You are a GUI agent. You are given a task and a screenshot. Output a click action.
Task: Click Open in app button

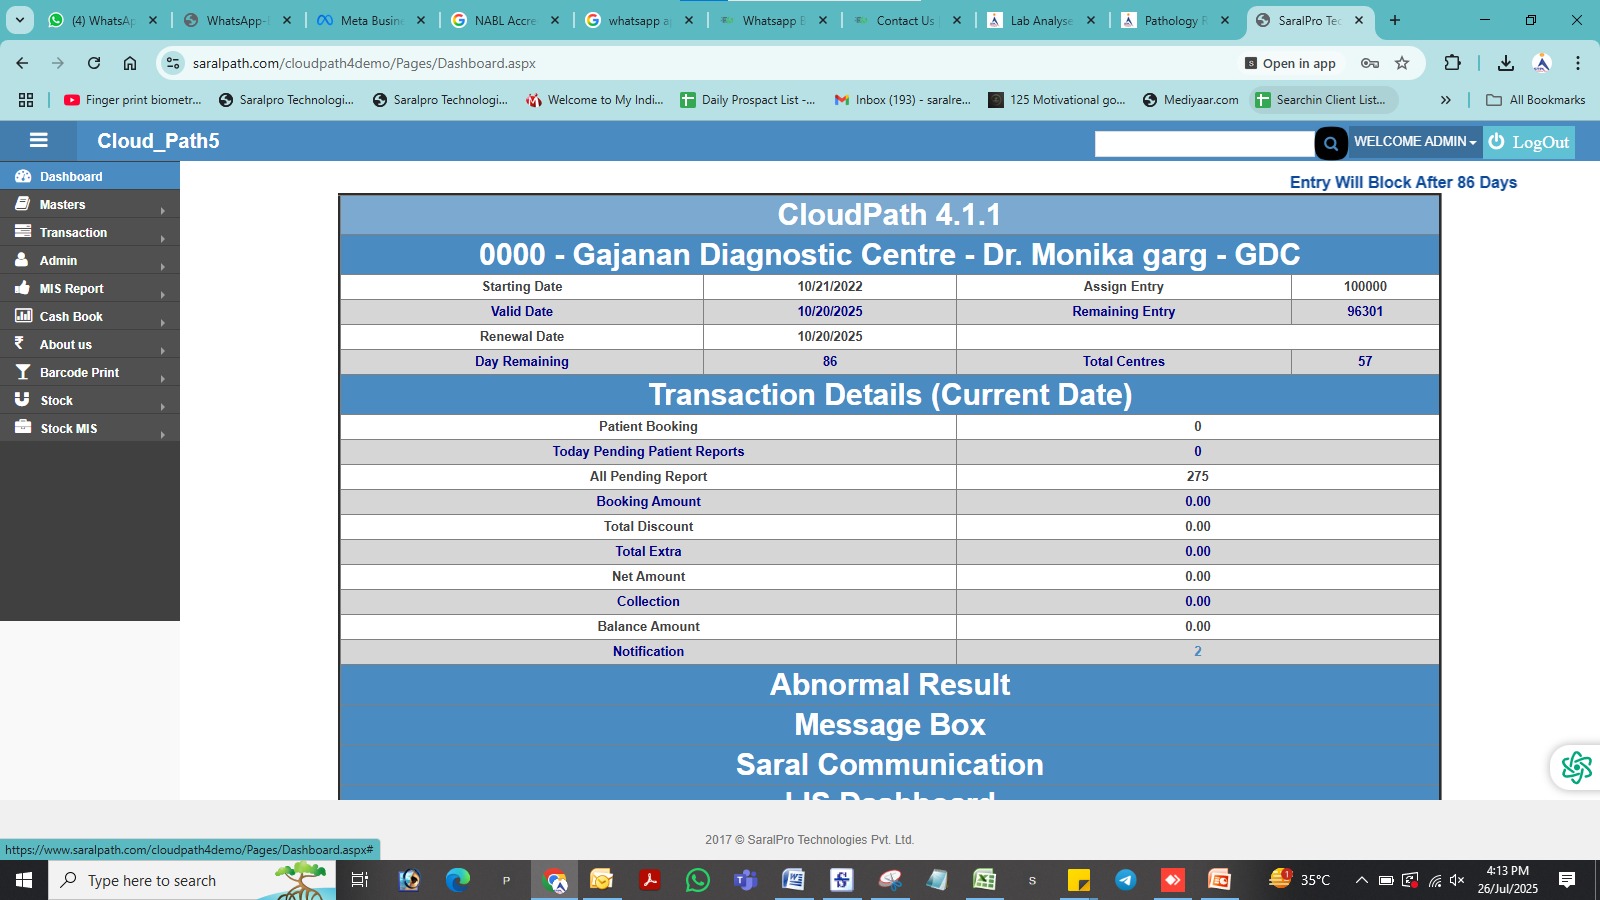coord(1290,63)
